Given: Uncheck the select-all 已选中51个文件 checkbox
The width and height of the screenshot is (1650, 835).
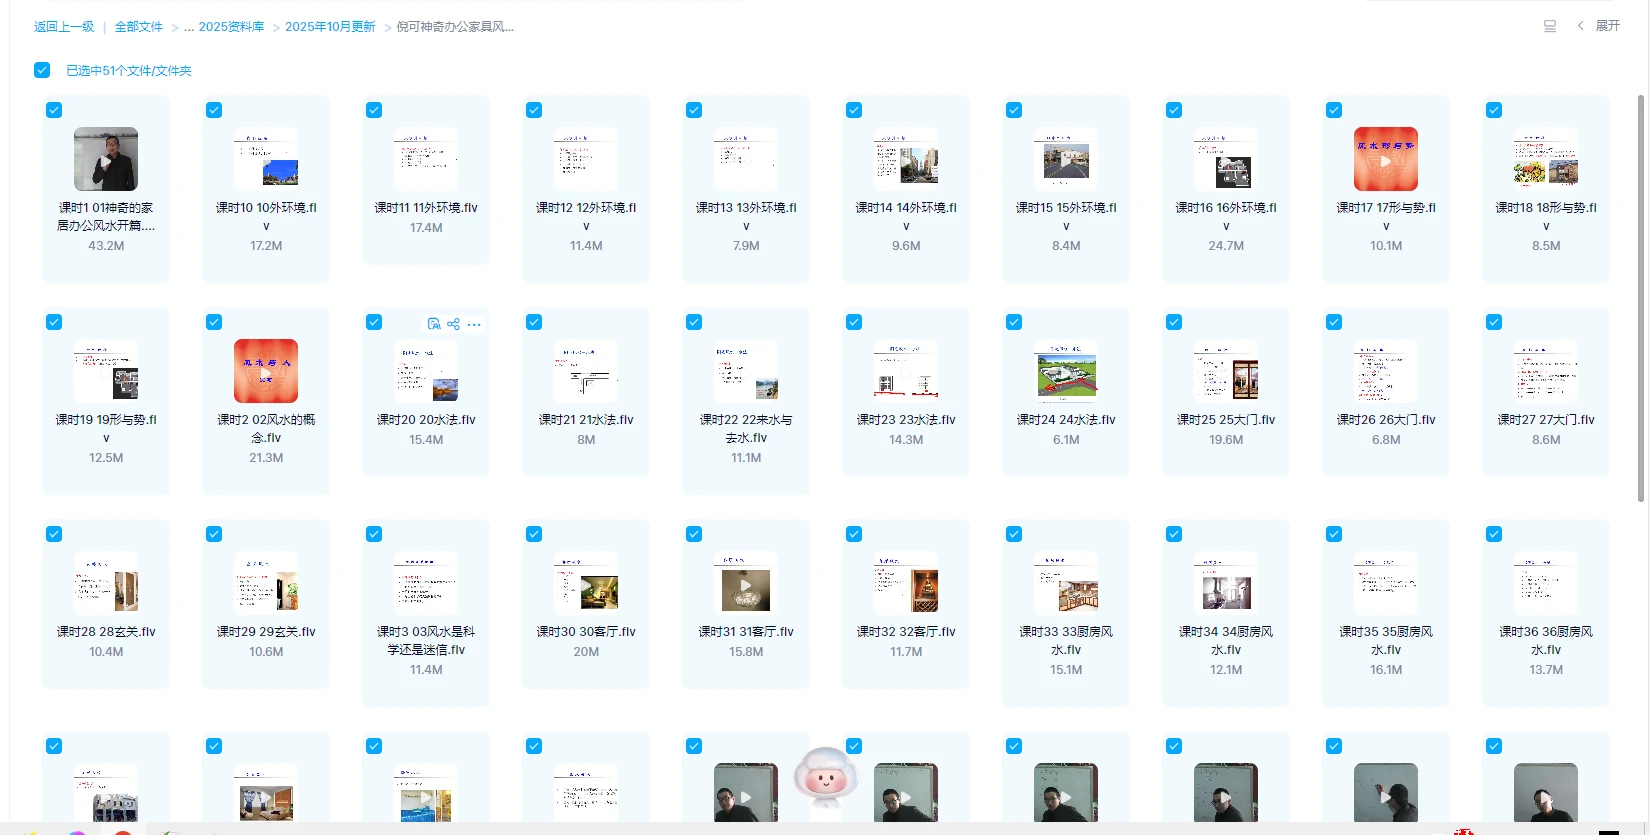Looking at the screenshot, I should click(42, 70).
